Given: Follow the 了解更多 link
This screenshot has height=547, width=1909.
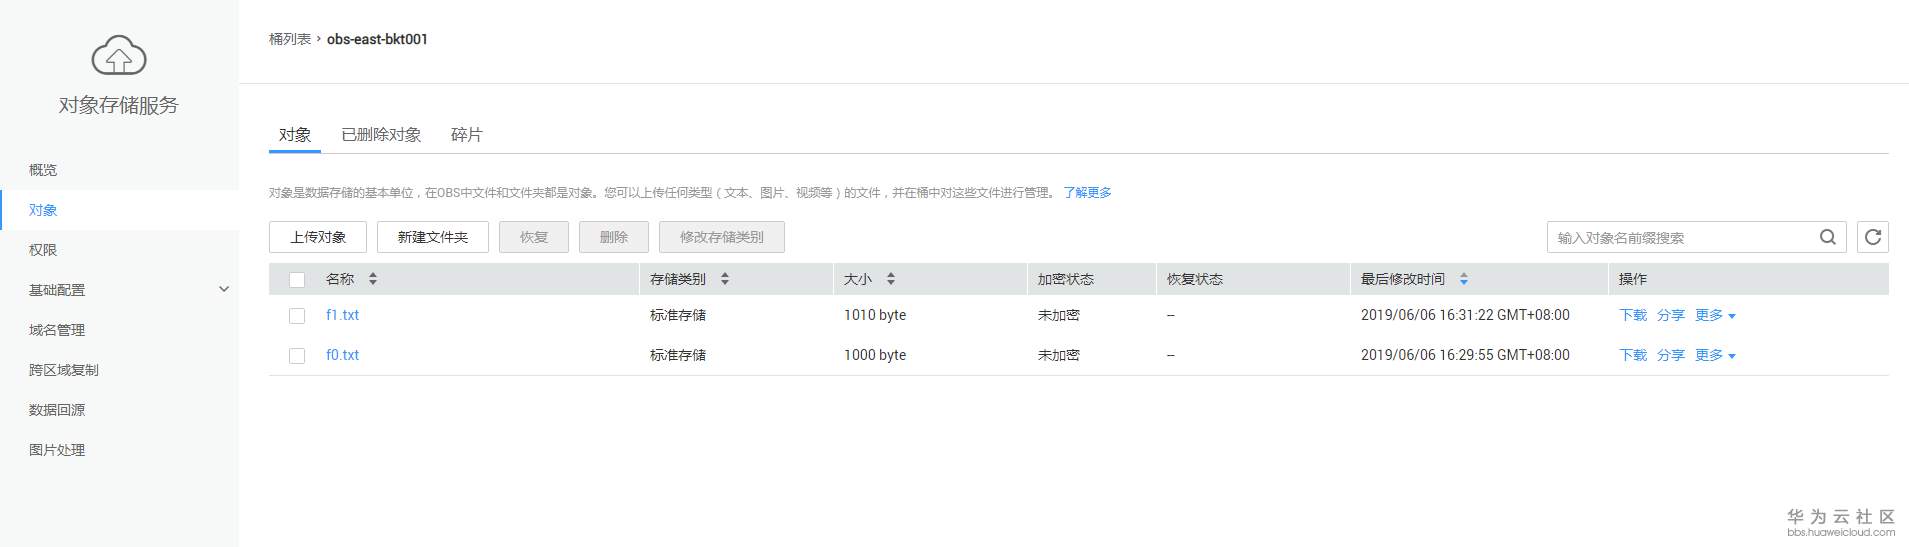Looking at the screenshot, I should coord(1088,193).
